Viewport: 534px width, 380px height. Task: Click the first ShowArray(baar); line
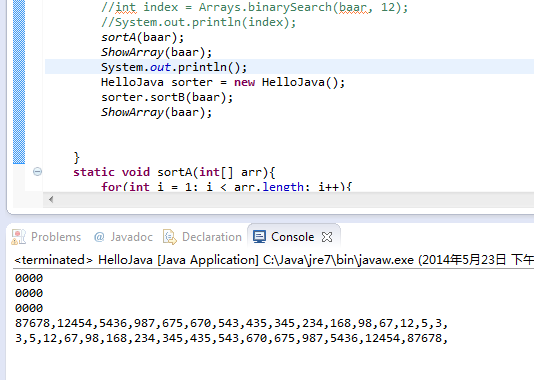[156, 52]
